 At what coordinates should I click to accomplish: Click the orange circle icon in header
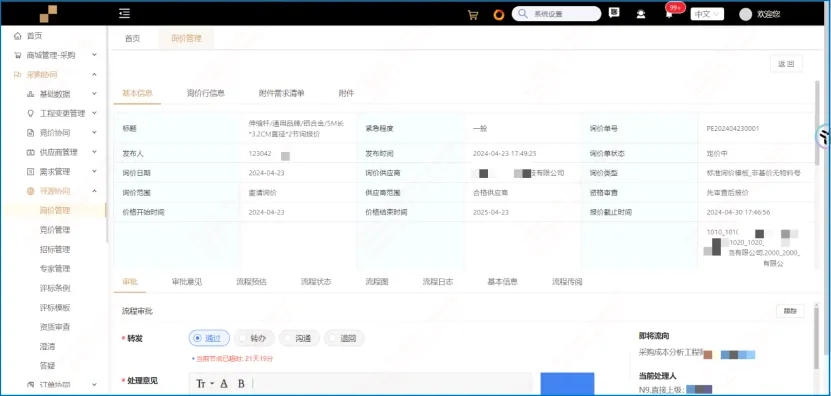[499, 14]
